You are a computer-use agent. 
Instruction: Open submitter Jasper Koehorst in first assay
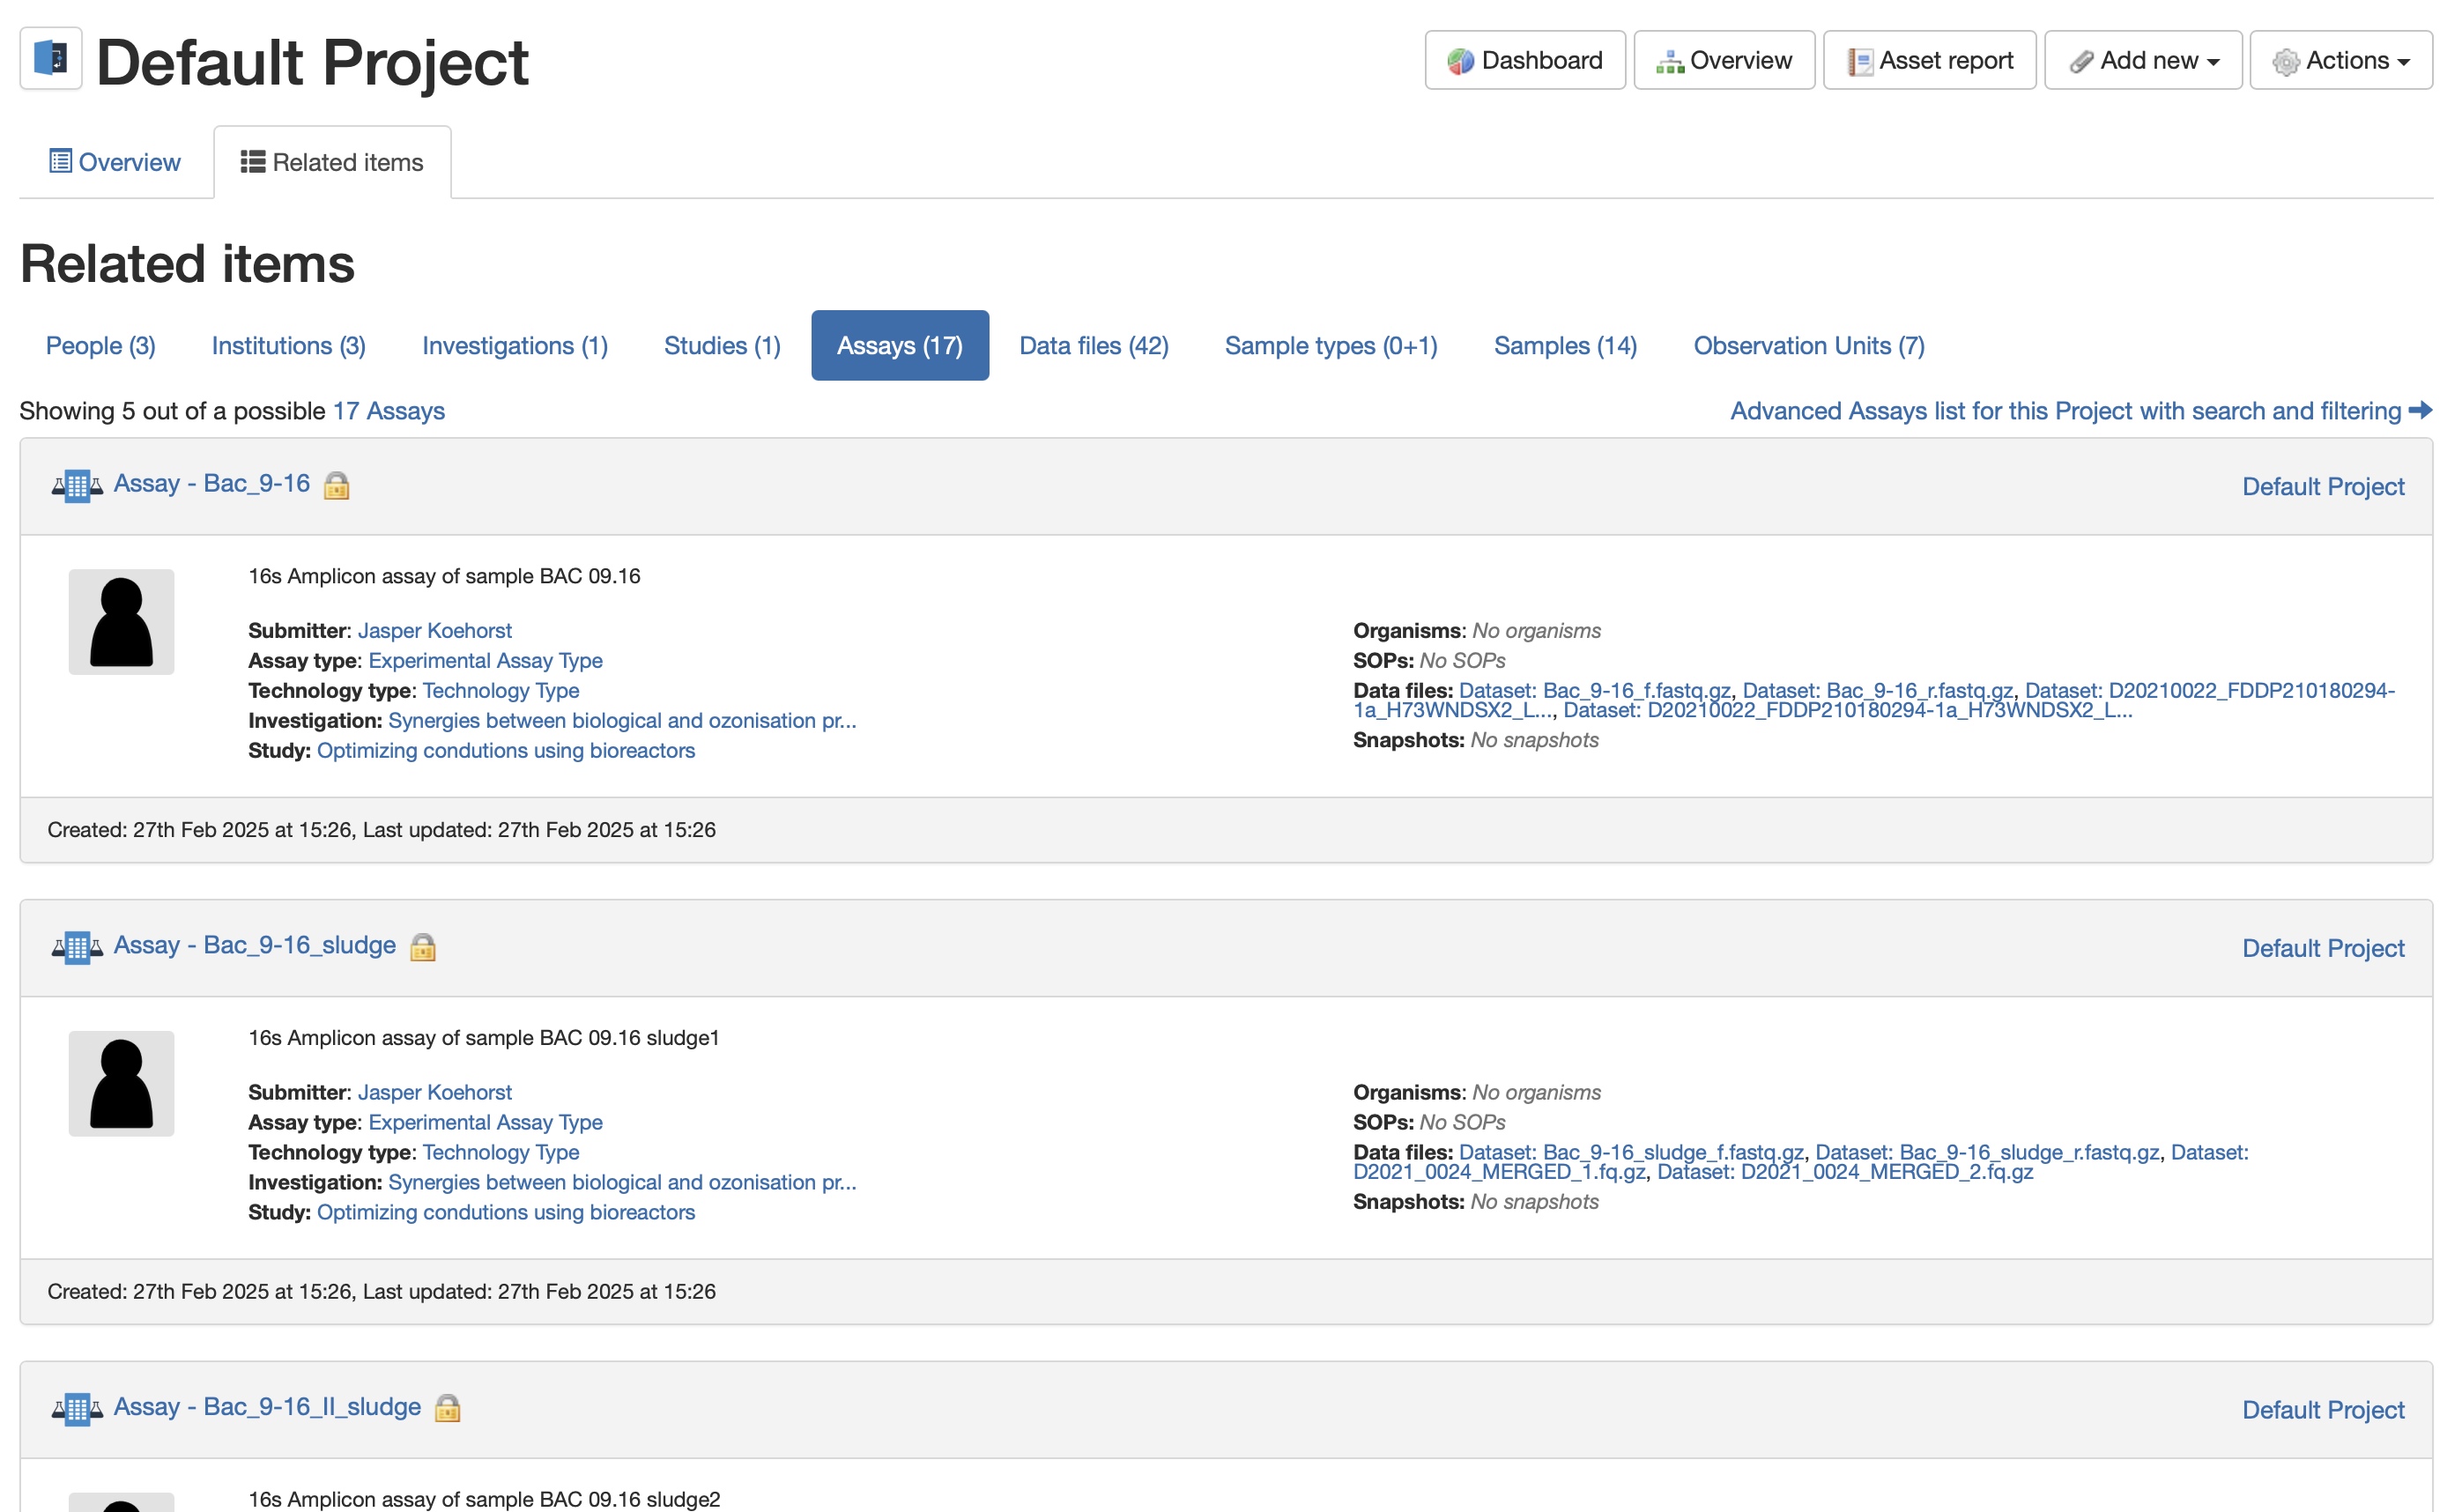click(x=434, y=630)
